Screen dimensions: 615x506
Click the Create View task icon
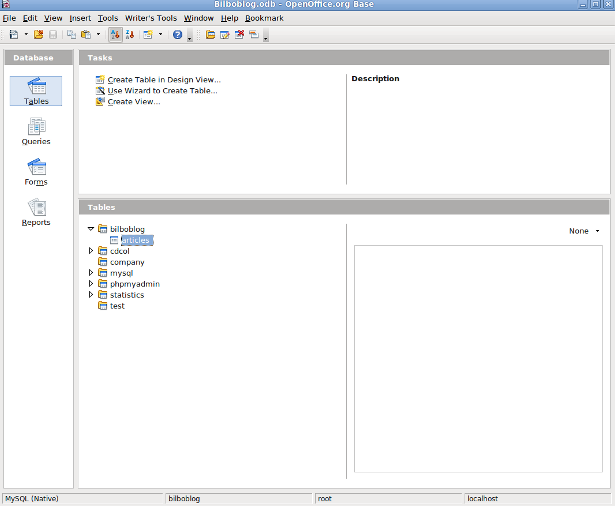click(x=100, y=102)
